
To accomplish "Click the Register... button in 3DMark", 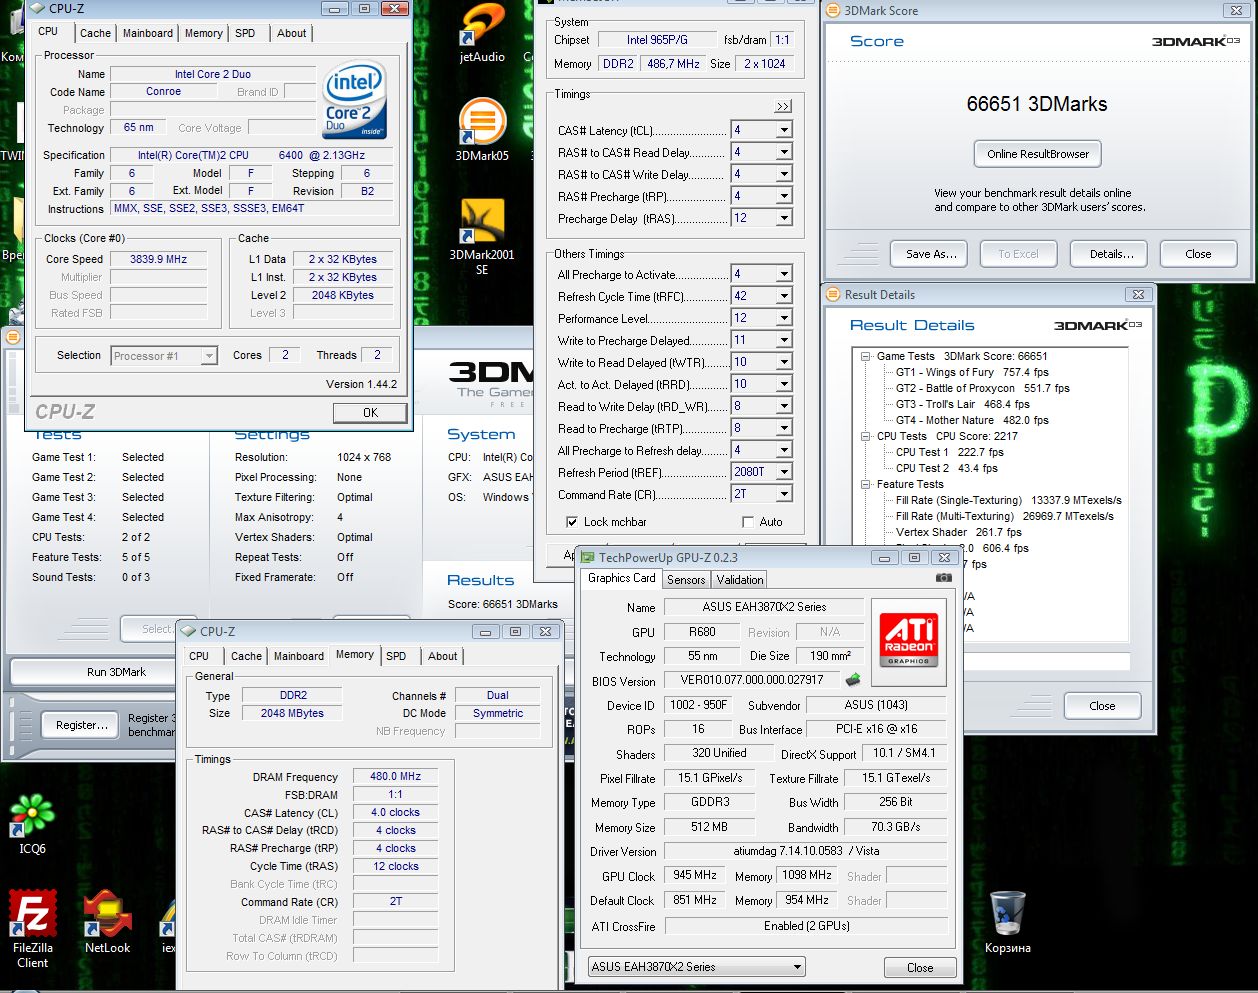I will point(82,725).
